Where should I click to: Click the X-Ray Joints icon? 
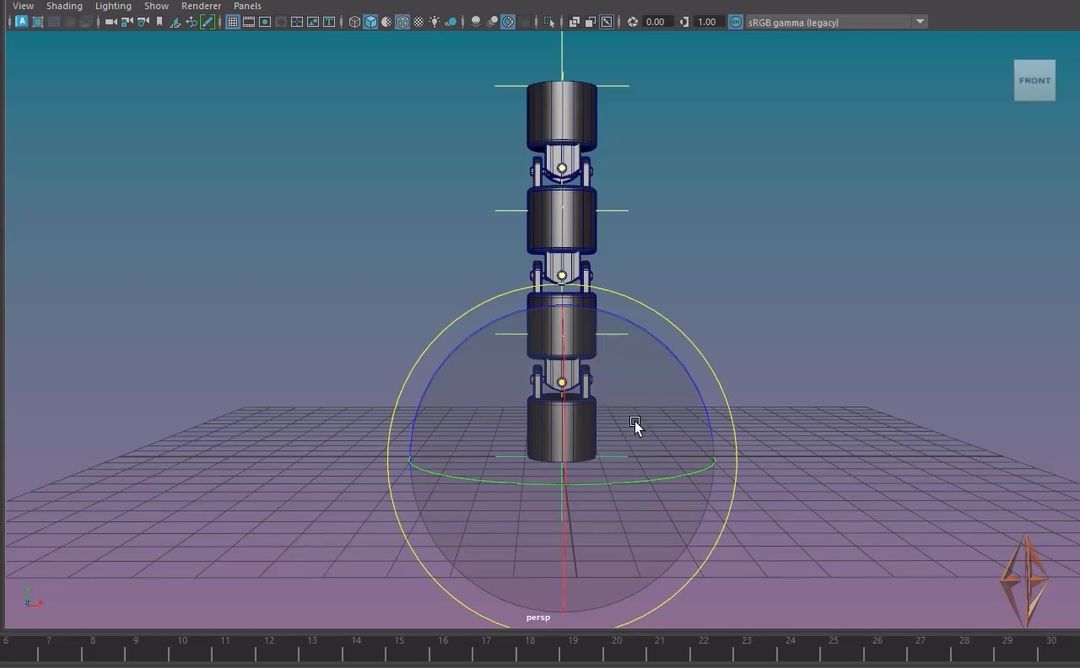606,22
